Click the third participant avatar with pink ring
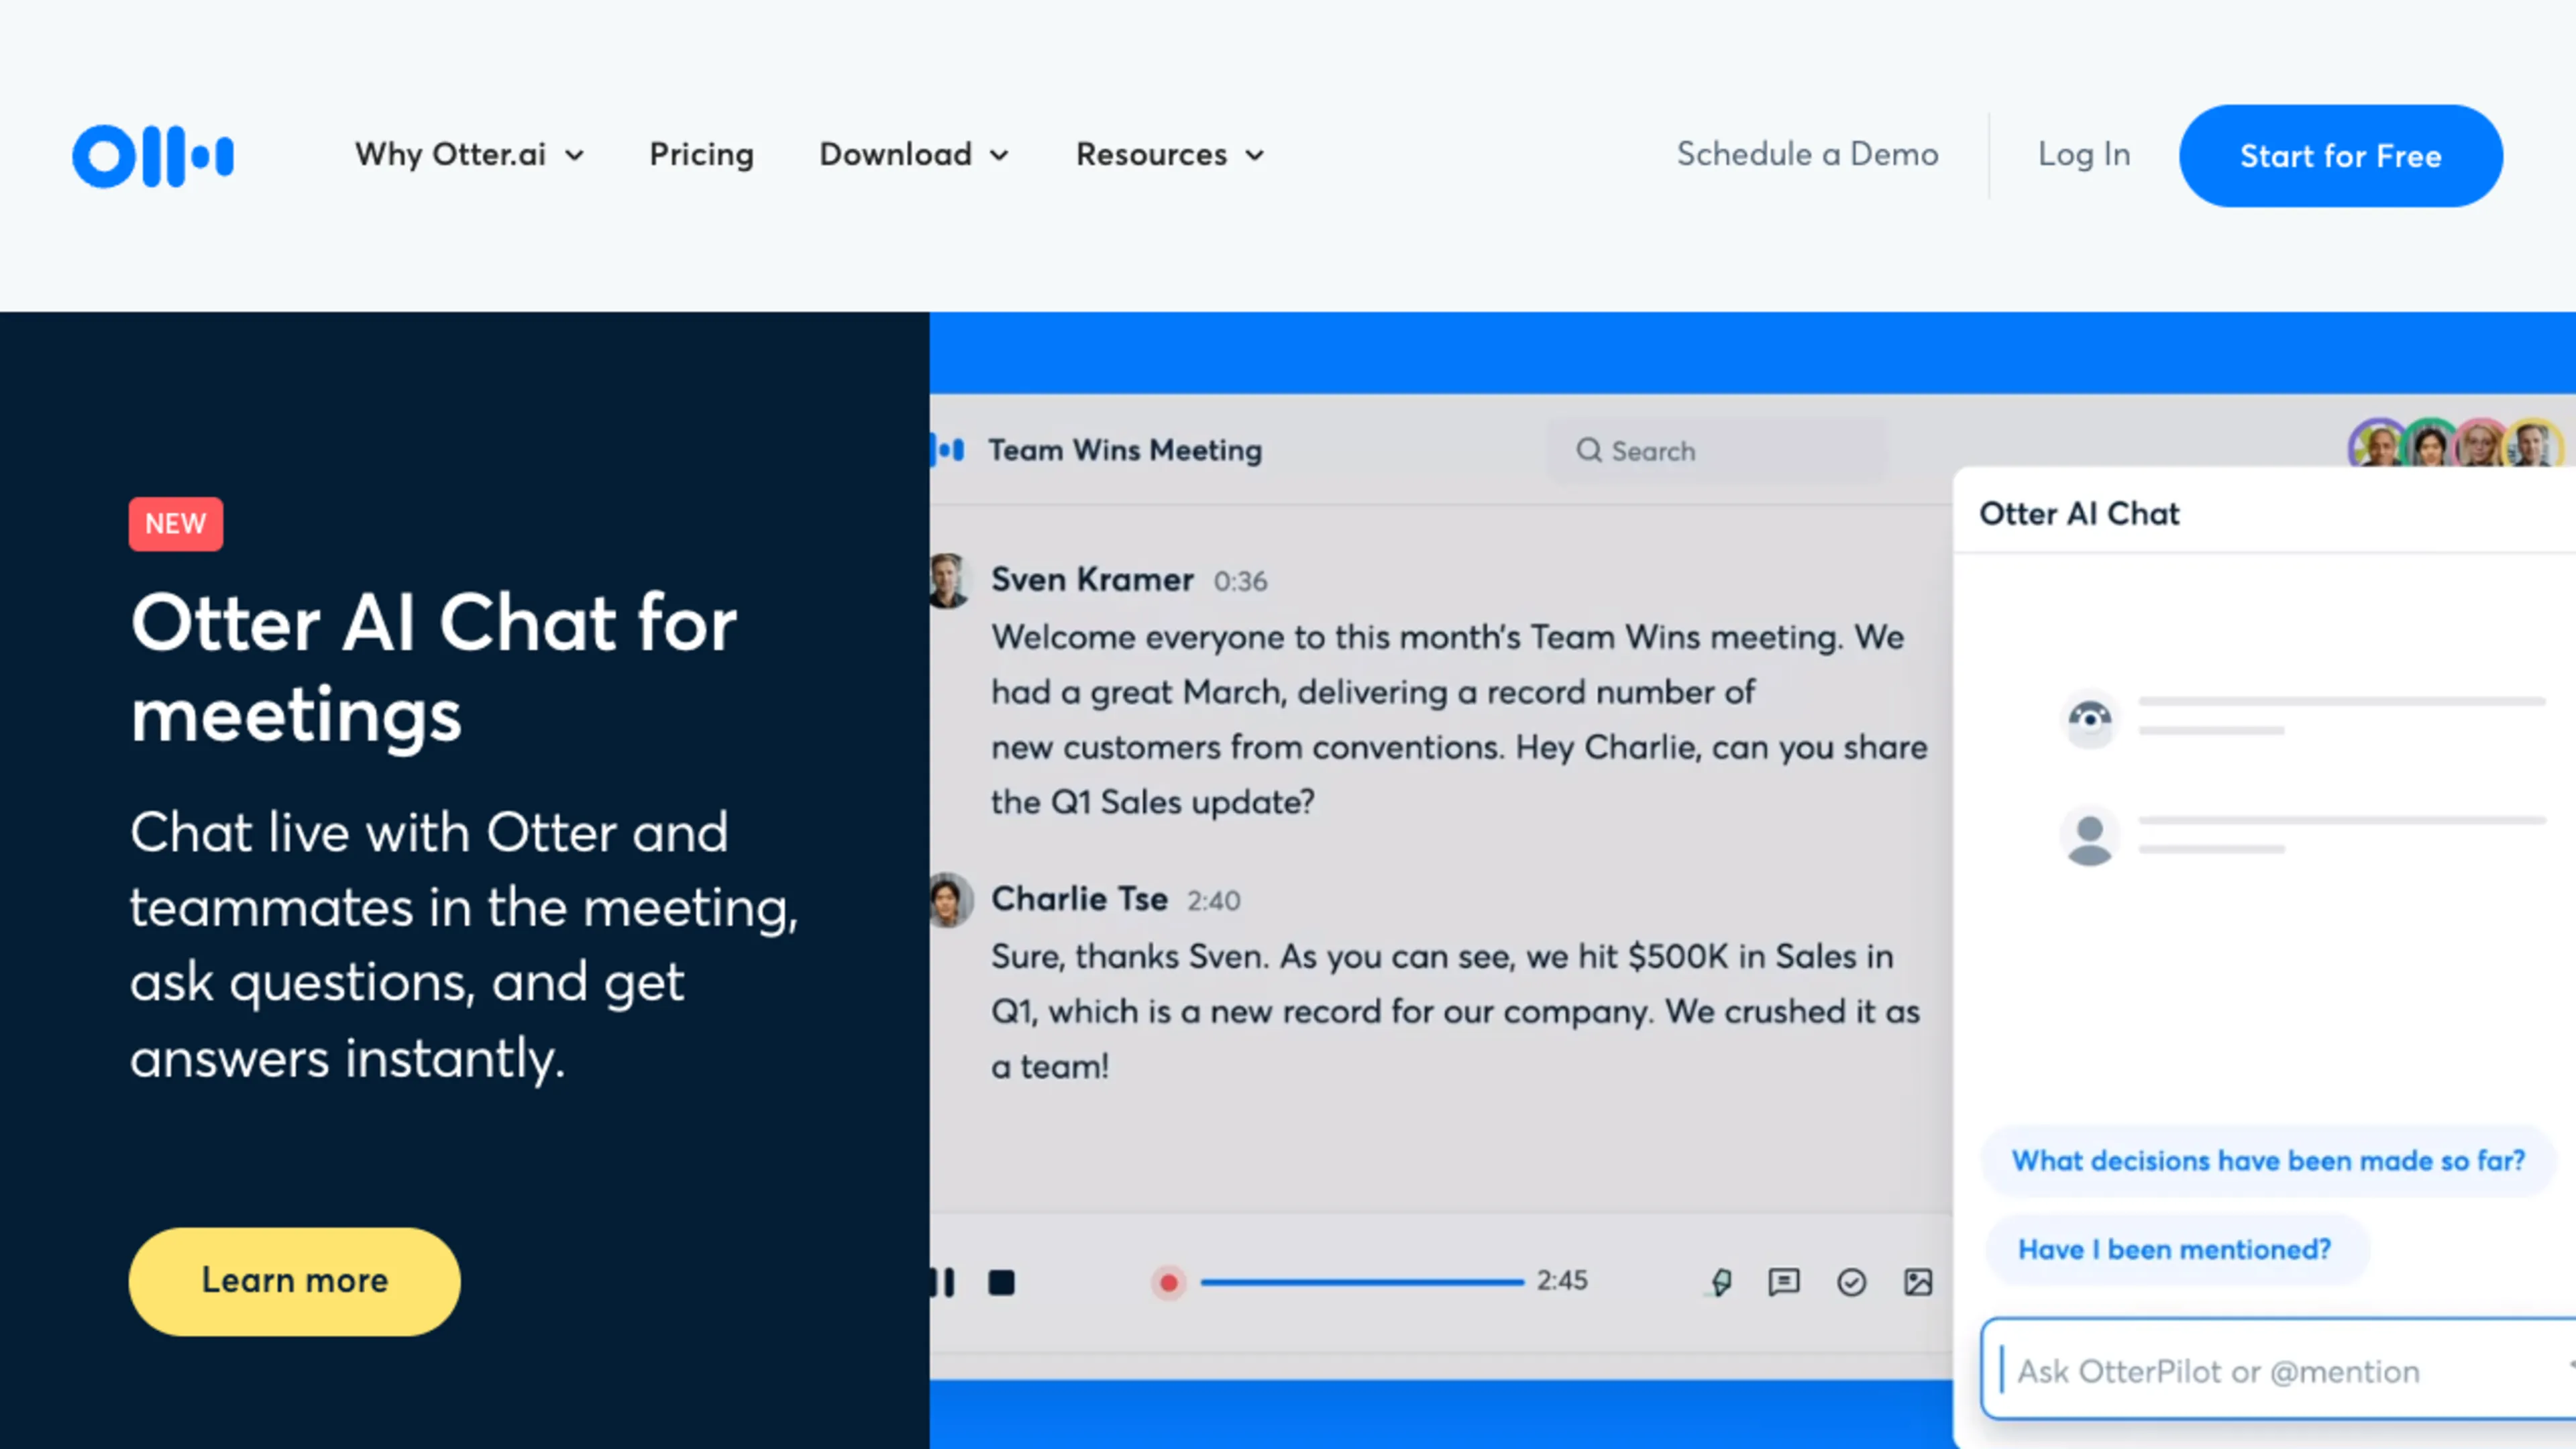This screenshot has width=2576, height=1449. pos(2480,444)
